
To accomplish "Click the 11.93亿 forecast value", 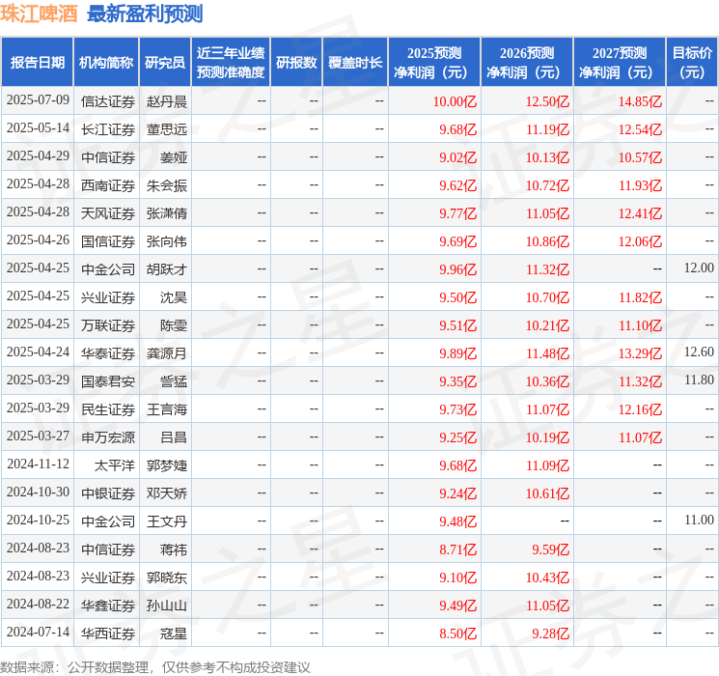I will pos(640,185).
